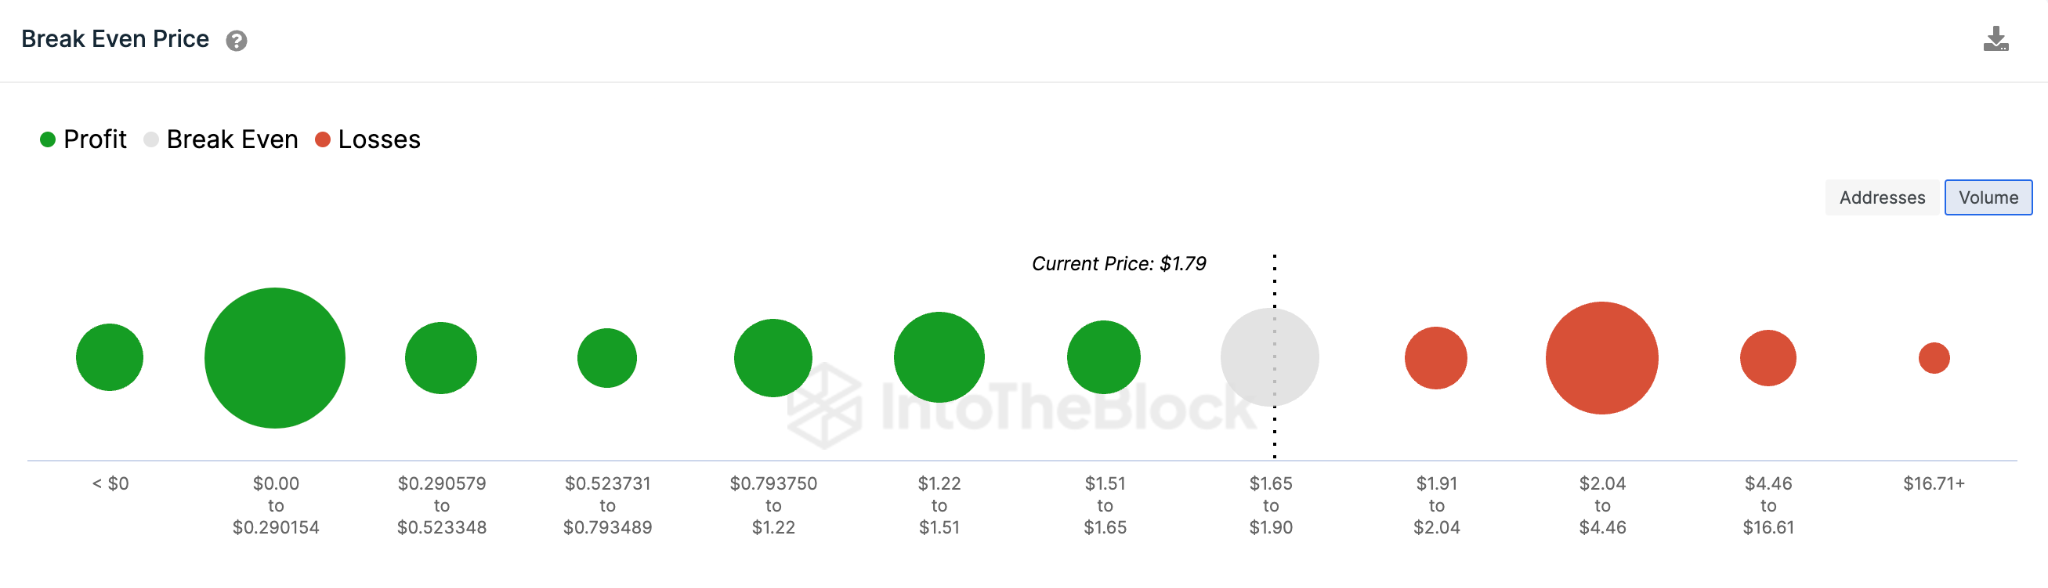Switch to the Addresses view

(1882, 198)
